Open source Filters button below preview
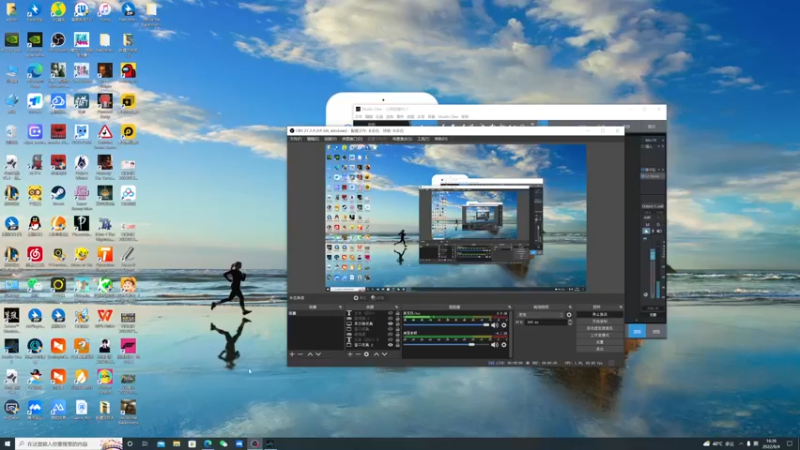This screenshot has width=800, height=450. [378, 298]
